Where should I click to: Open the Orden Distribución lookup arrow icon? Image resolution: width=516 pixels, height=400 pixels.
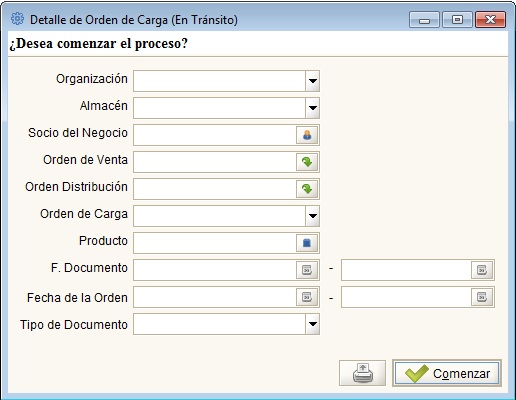[307, 189]
